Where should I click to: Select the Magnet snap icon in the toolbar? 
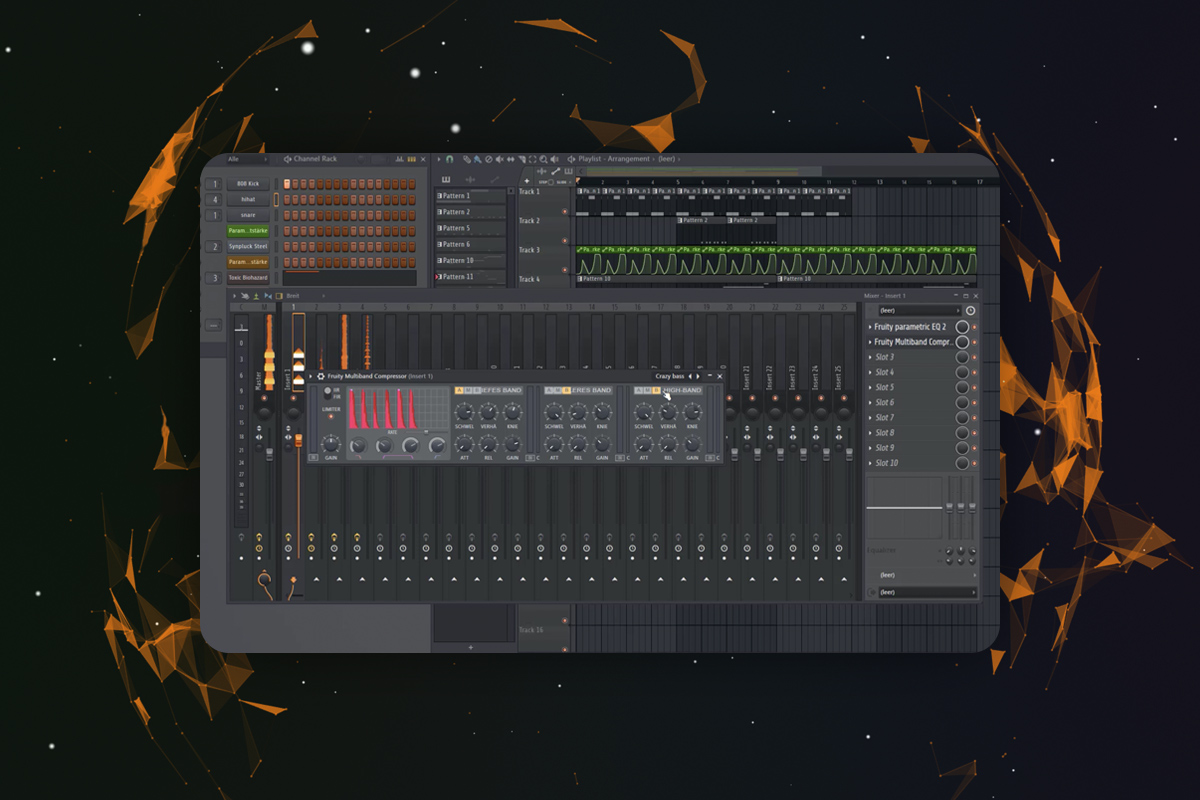click(448, 159)
